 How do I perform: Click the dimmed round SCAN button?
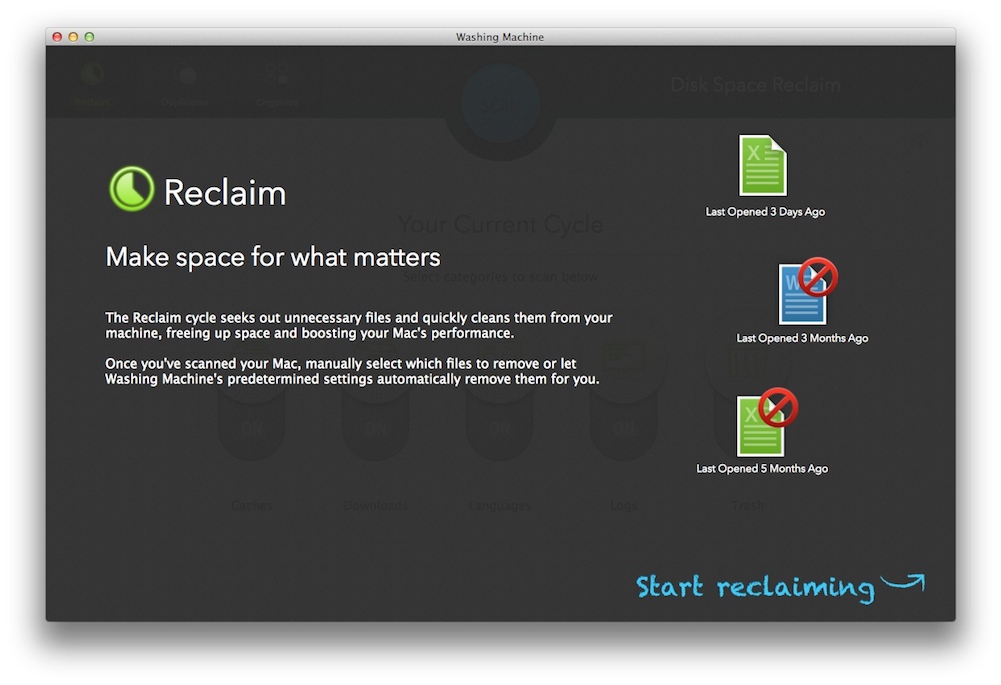[500, 104]
